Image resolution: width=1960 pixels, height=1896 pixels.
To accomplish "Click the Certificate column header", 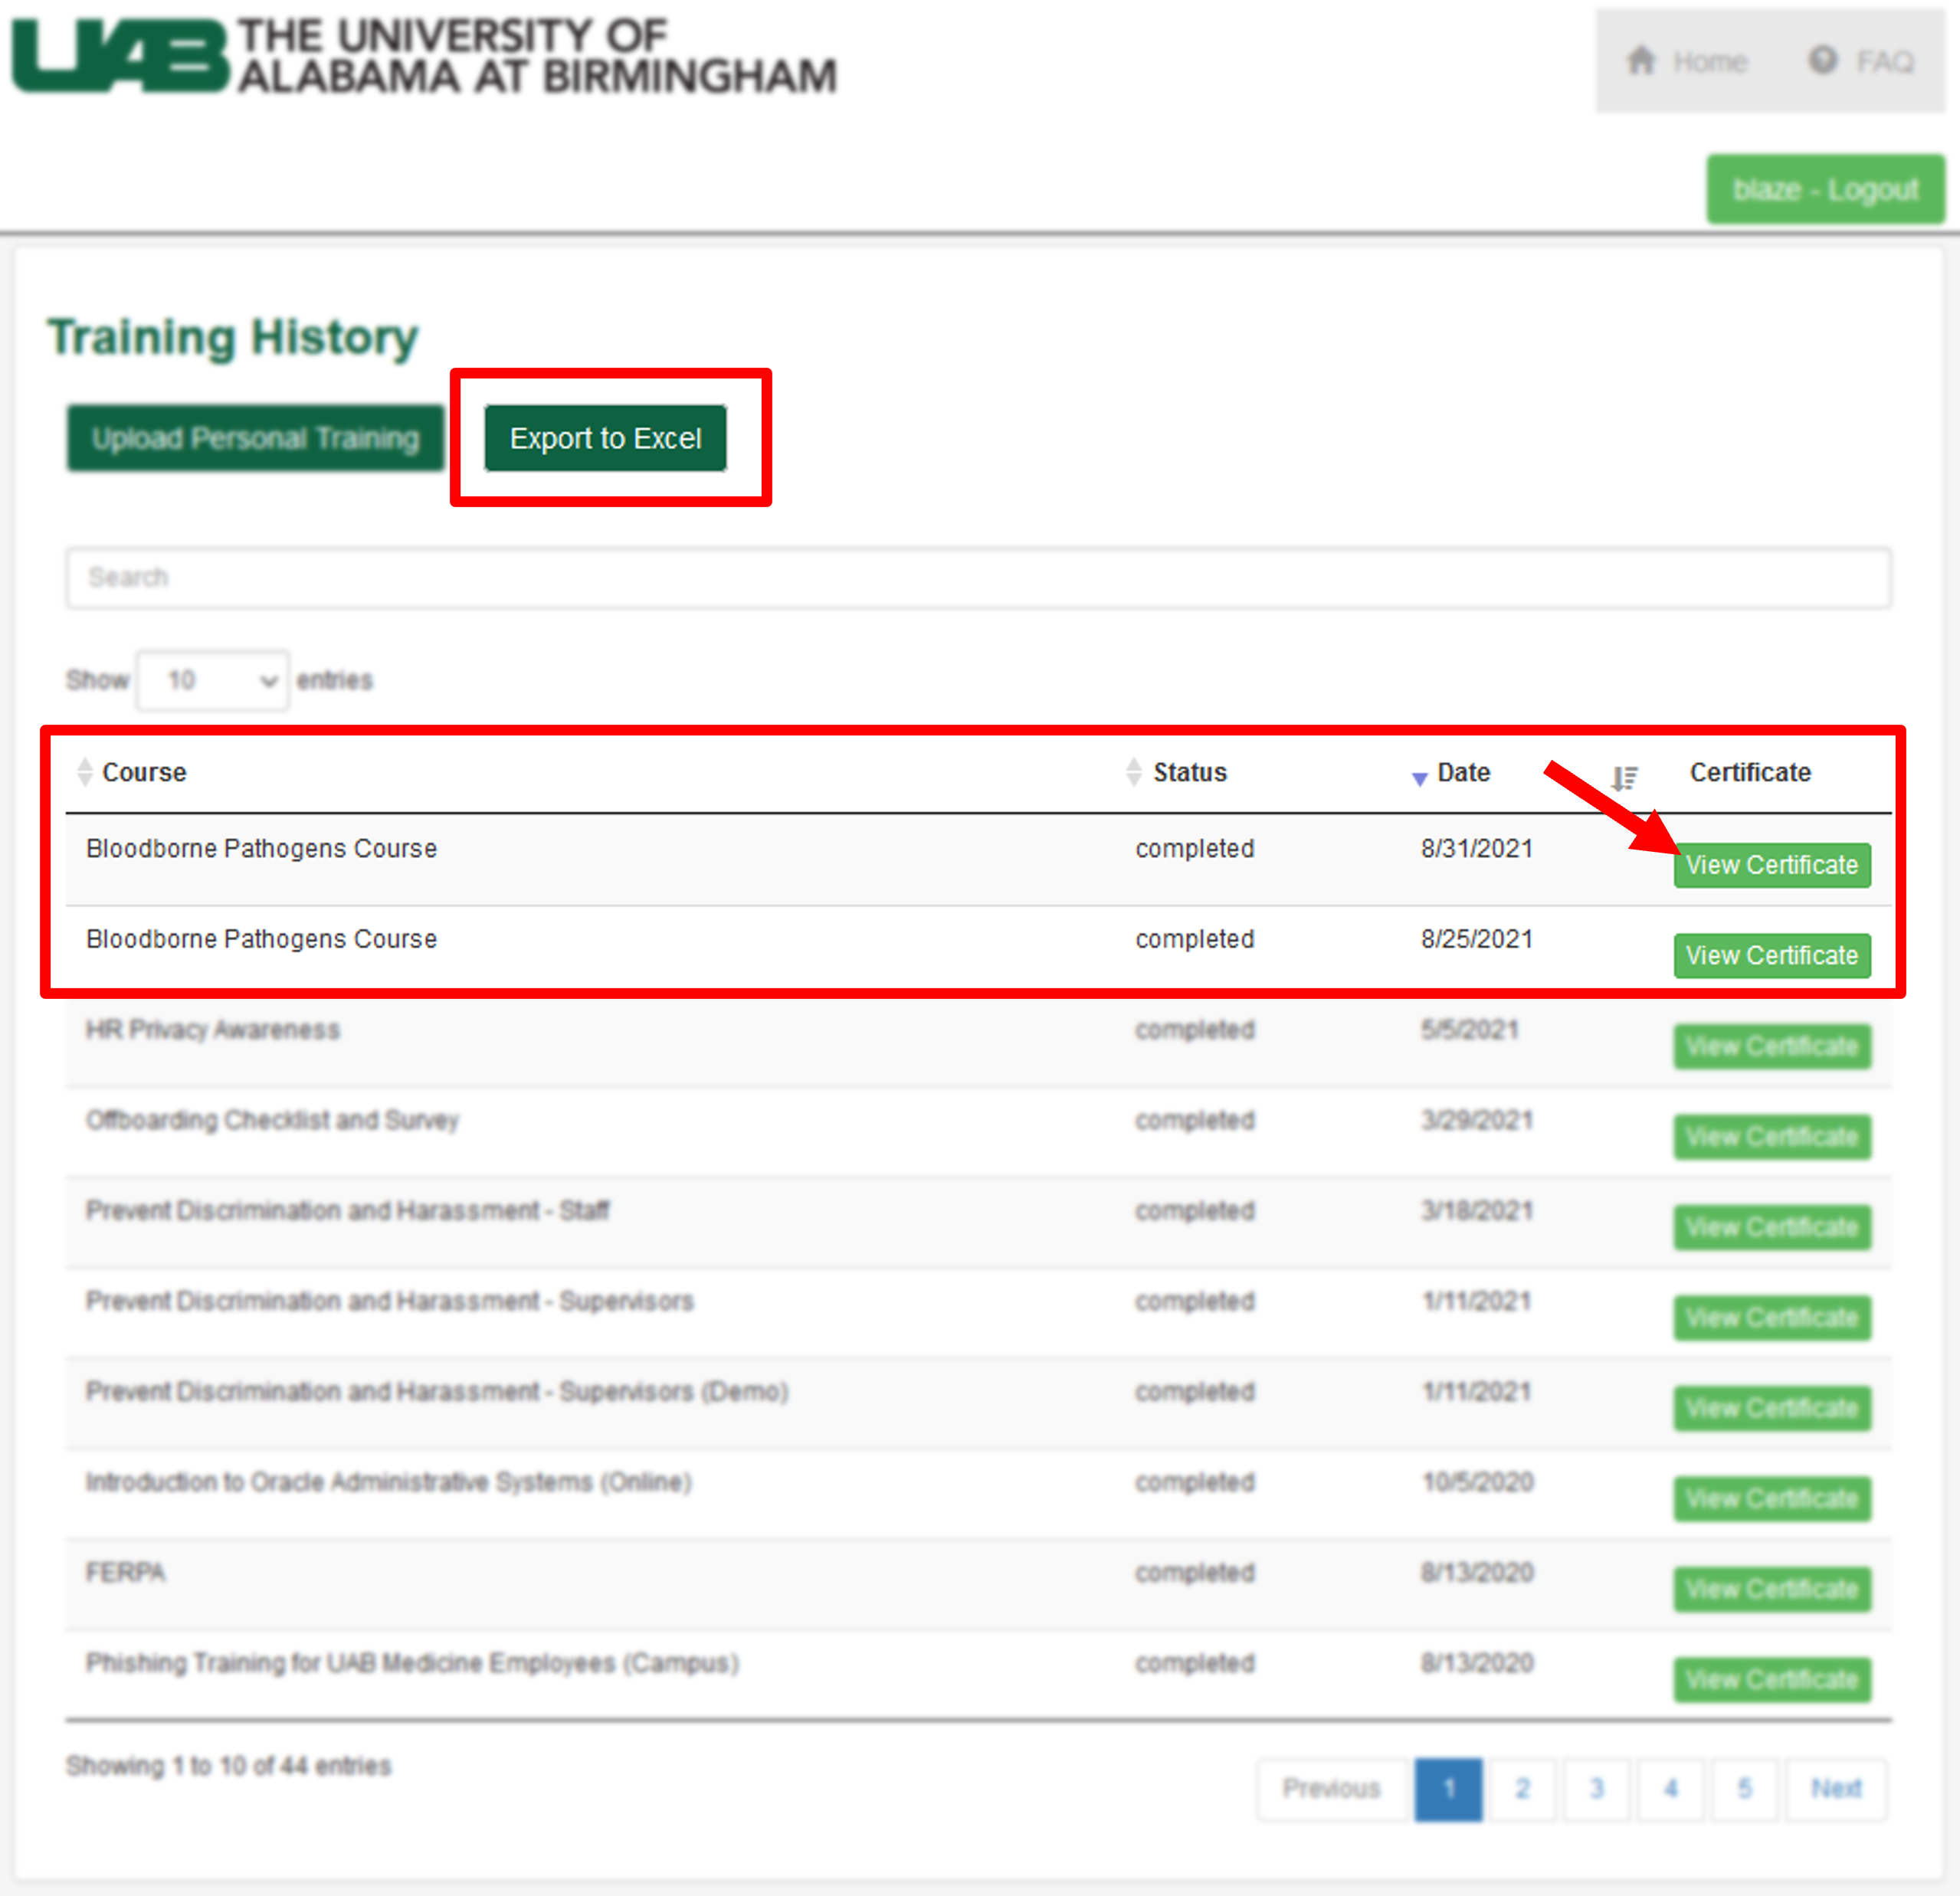I will pyautogui.click(x=1750, y=772).
